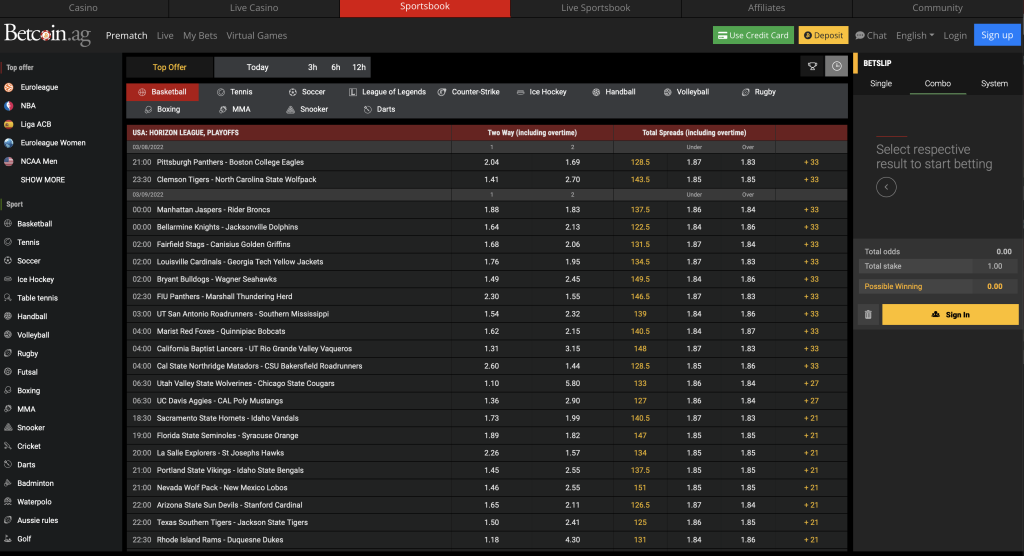Select the Counter-Strike chip

[468, 92]
